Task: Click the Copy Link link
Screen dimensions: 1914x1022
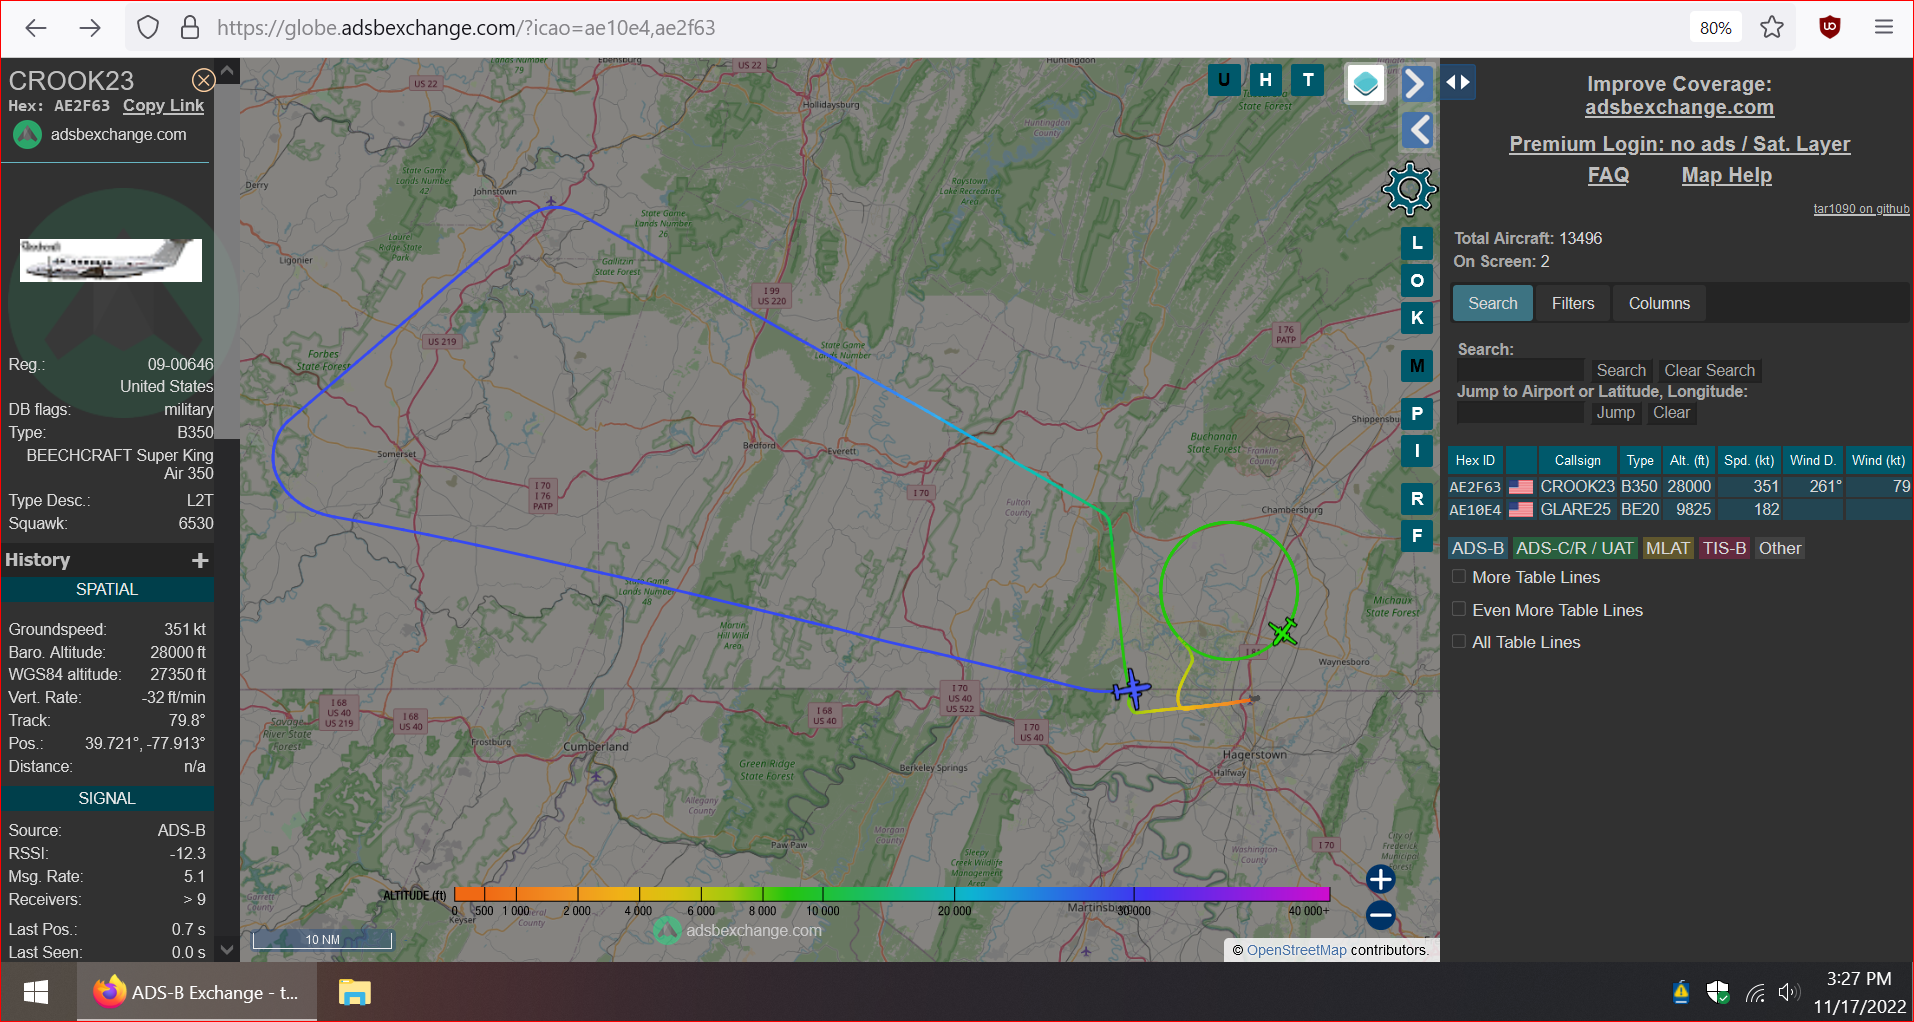Action: click(163, 105)
